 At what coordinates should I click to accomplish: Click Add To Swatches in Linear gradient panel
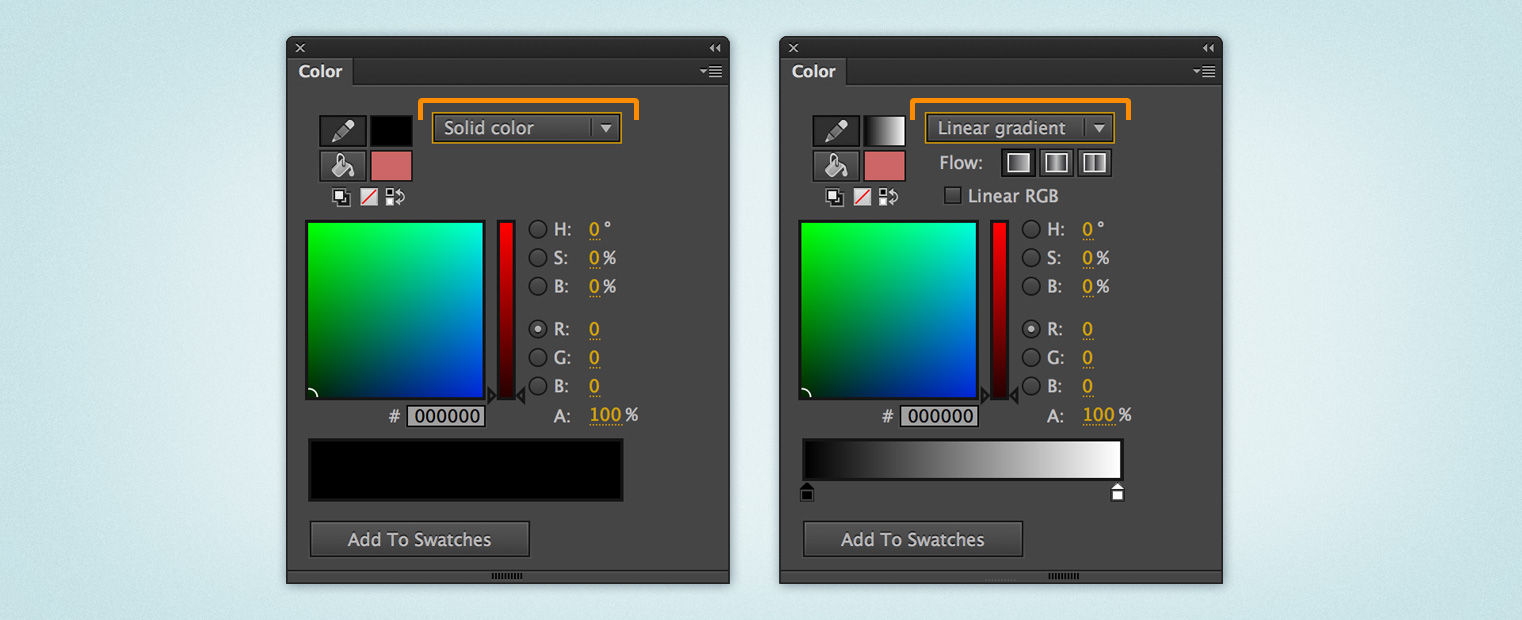tap(912, 540)
